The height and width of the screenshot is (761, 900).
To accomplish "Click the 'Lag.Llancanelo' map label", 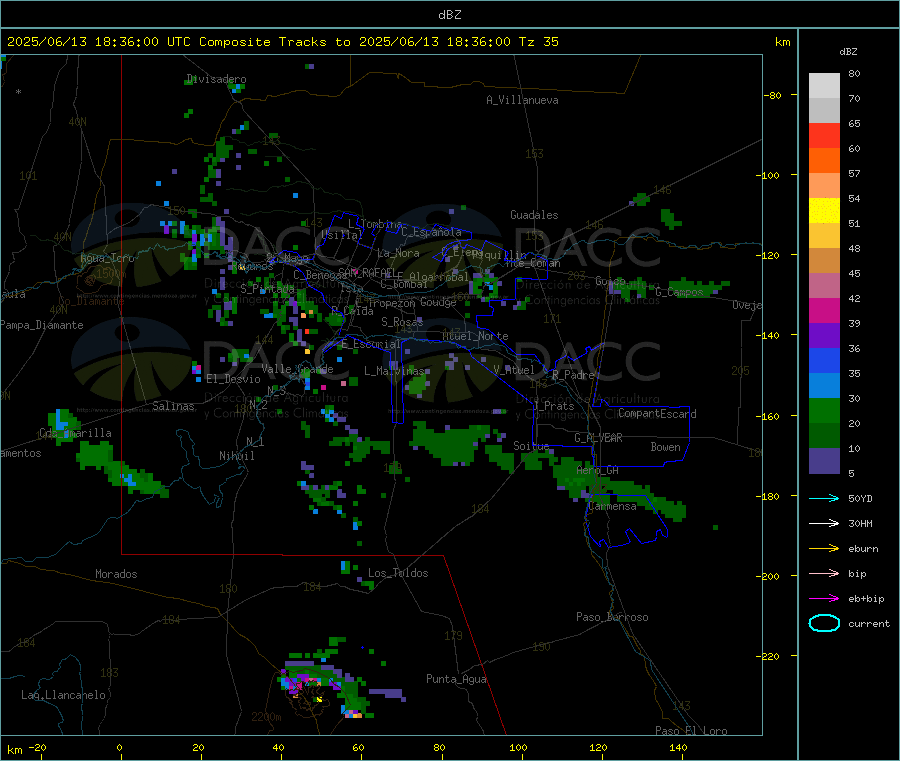I will [x=63, y=695].
